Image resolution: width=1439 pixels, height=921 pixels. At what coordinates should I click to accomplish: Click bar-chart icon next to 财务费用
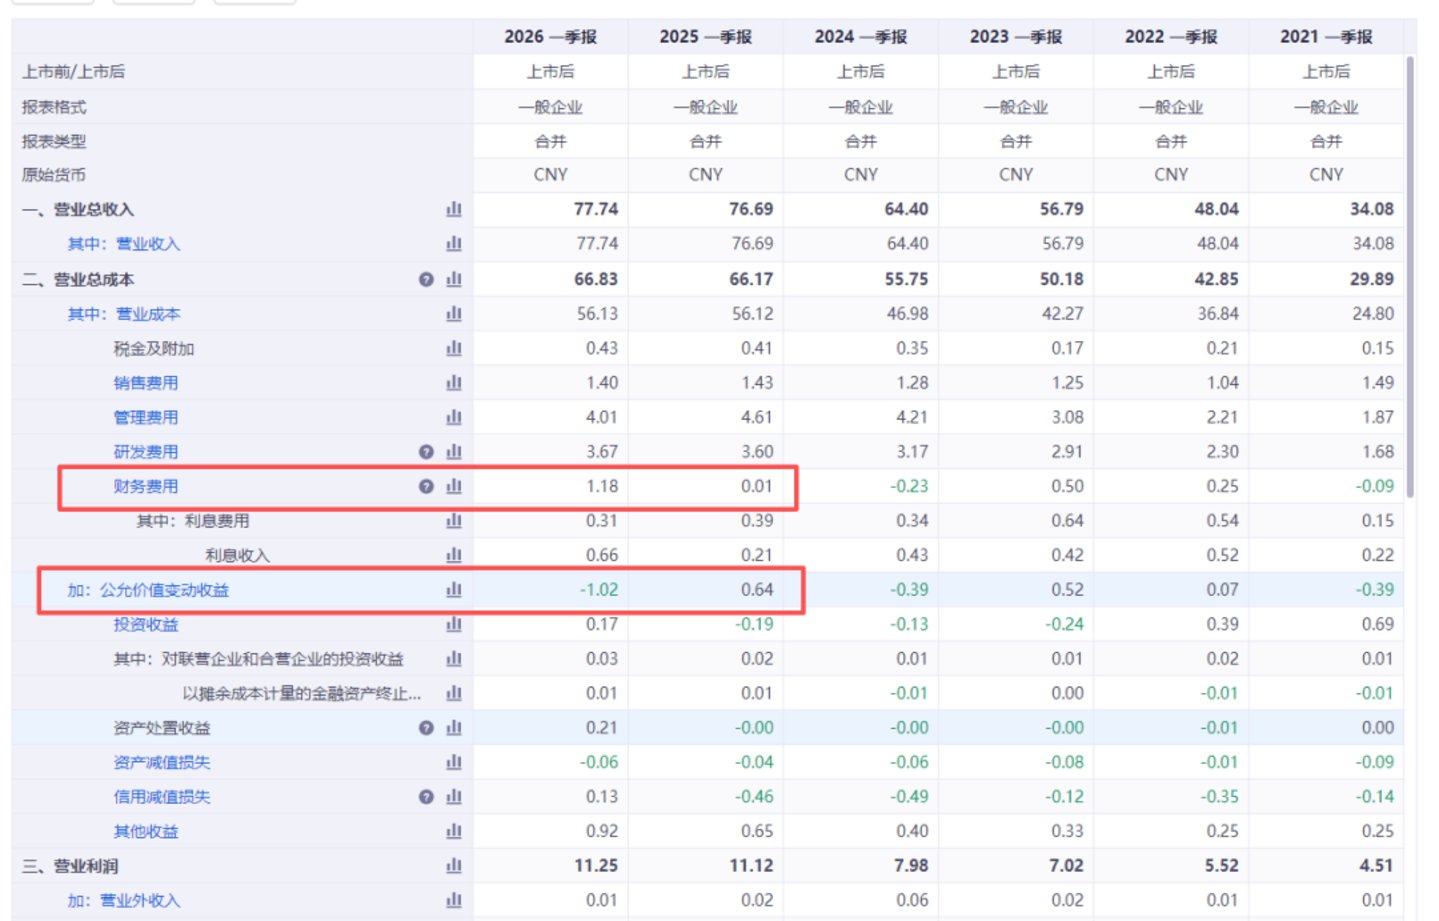pyautogui.click(x=454, y=486)
